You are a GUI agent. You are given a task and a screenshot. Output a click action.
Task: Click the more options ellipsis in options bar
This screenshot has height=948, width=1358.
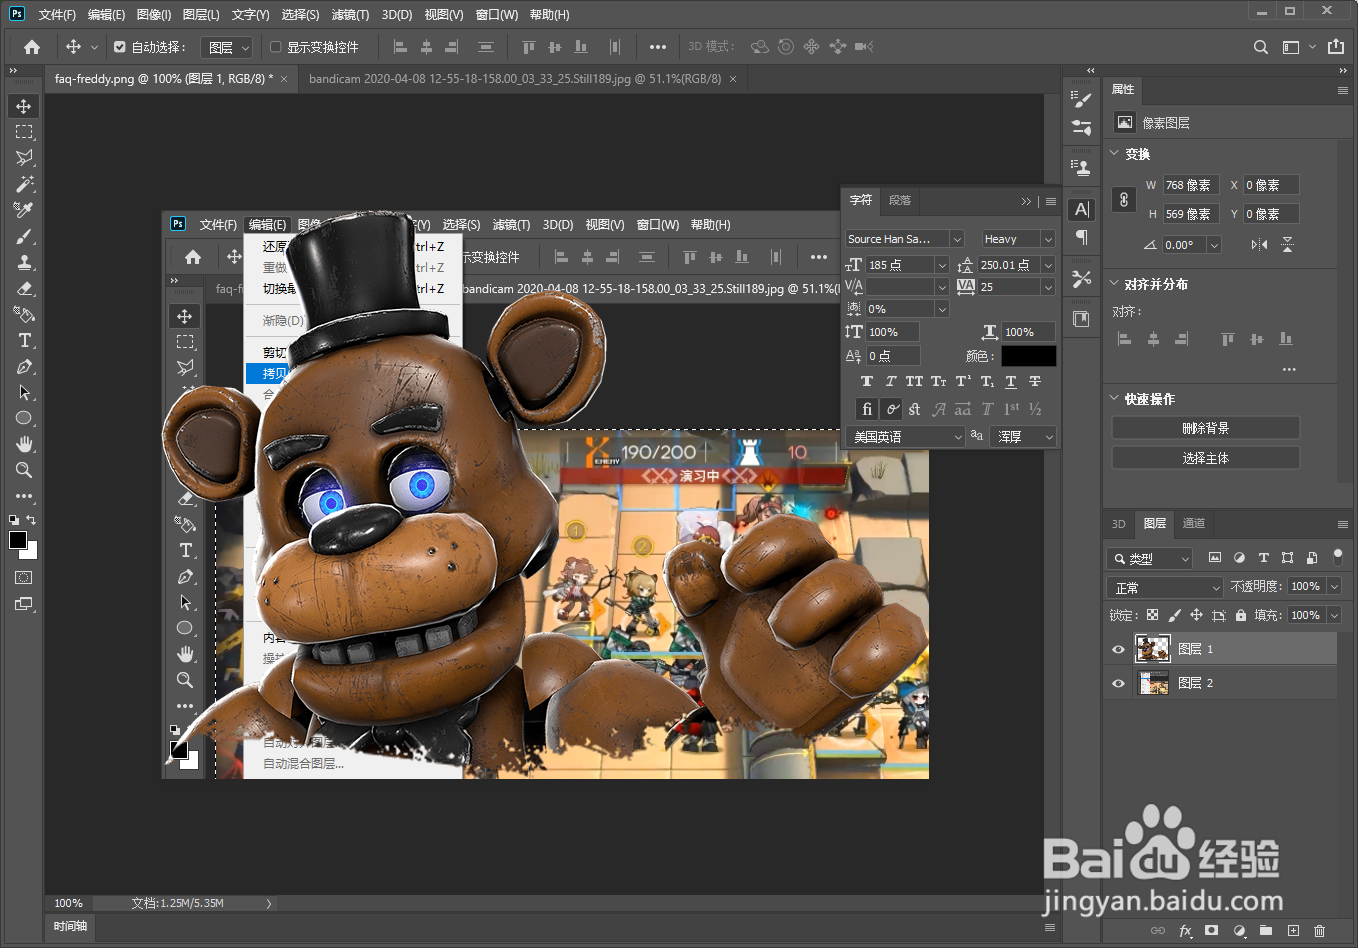point(657,47)
